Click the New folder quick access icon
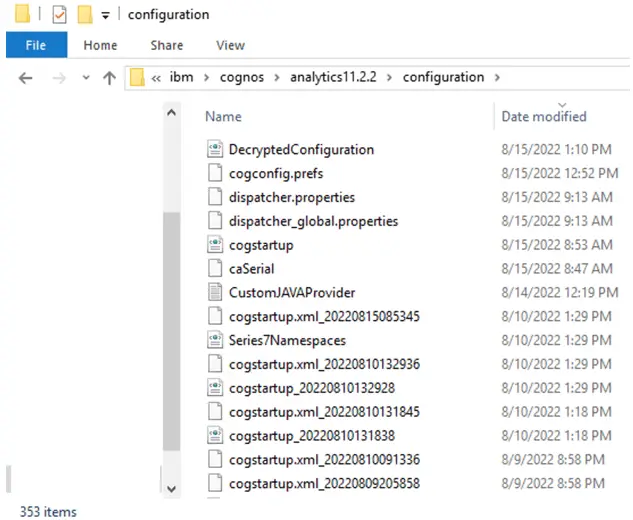 tap(85, 15)
